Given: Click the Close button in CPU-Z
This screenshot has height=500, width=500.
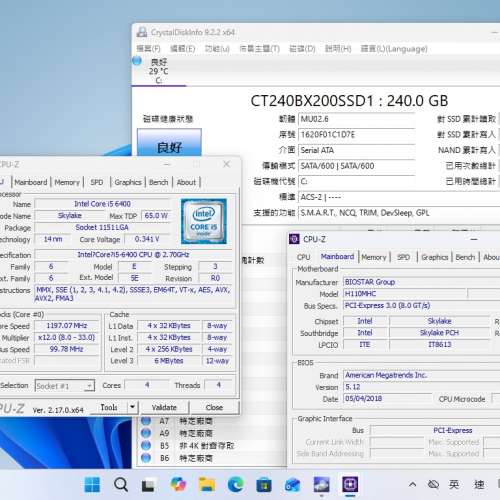Looking at the screenshot, I should (x=214, y=408).
